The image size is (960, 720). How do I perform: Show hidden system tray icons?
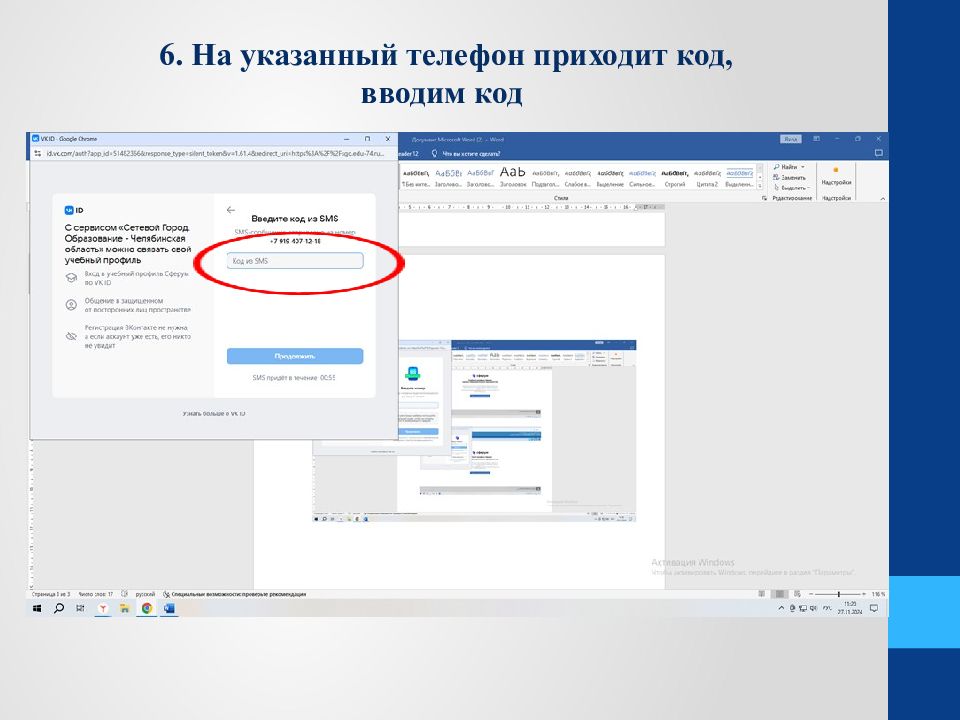click(781, 609)
